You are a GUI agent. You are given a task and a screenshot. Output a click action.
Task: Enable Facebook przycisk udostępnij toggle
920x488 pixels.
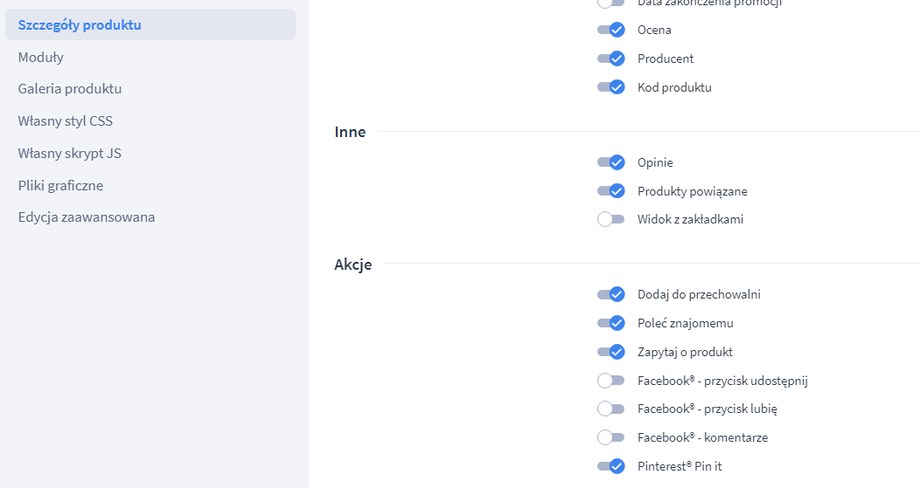coord(611,380)
